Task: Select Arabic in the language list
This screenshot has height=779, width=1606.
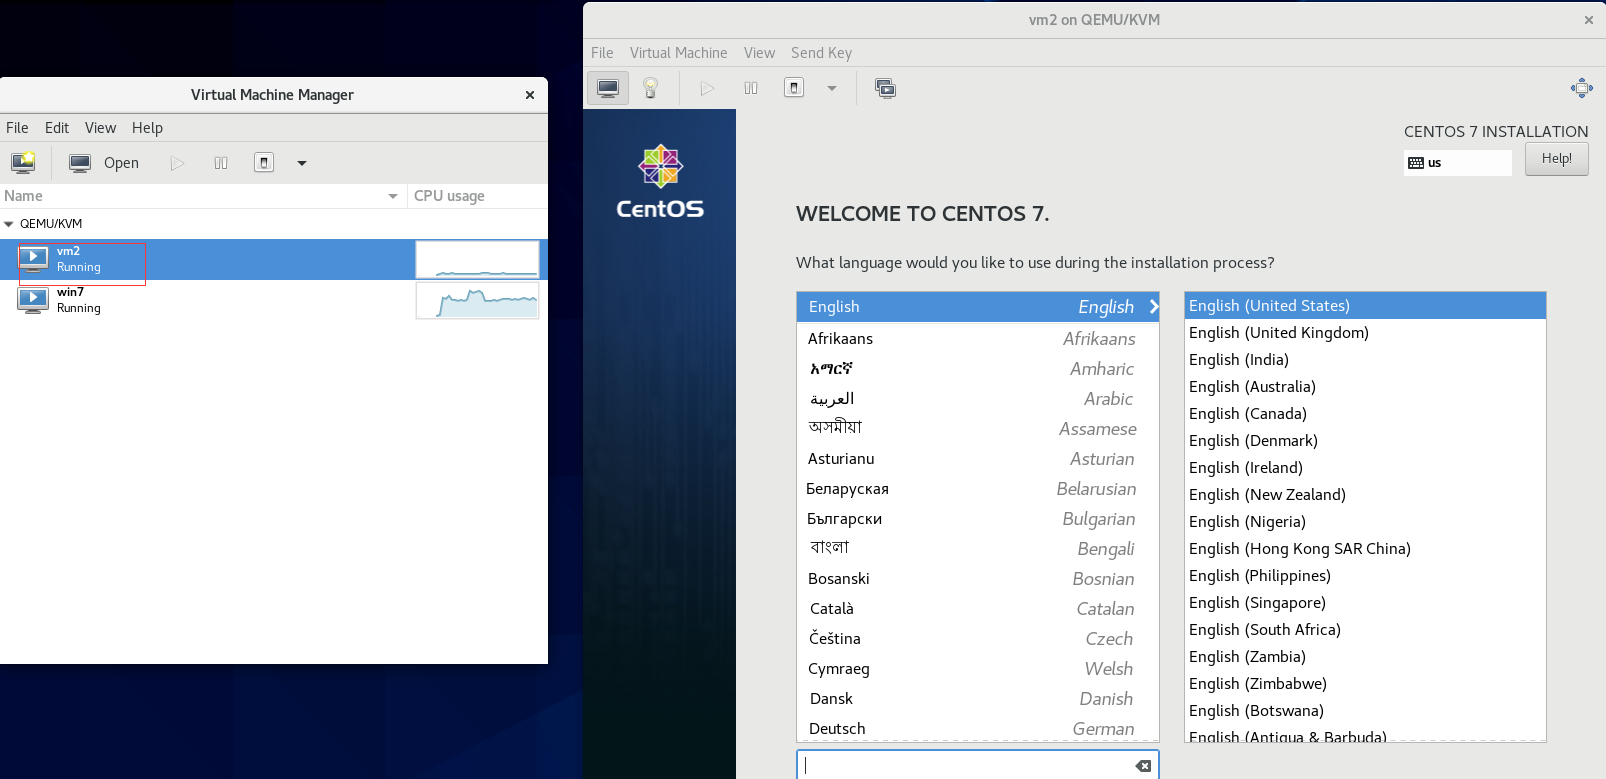Action: pyautogui.click(x=978, y=399)
